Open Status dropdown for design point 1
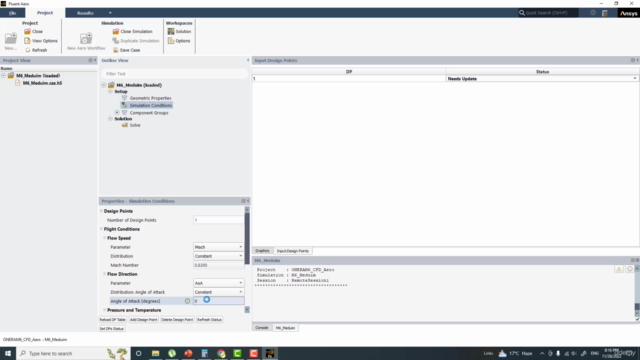640x360 pixels. [x=635, y=78]
